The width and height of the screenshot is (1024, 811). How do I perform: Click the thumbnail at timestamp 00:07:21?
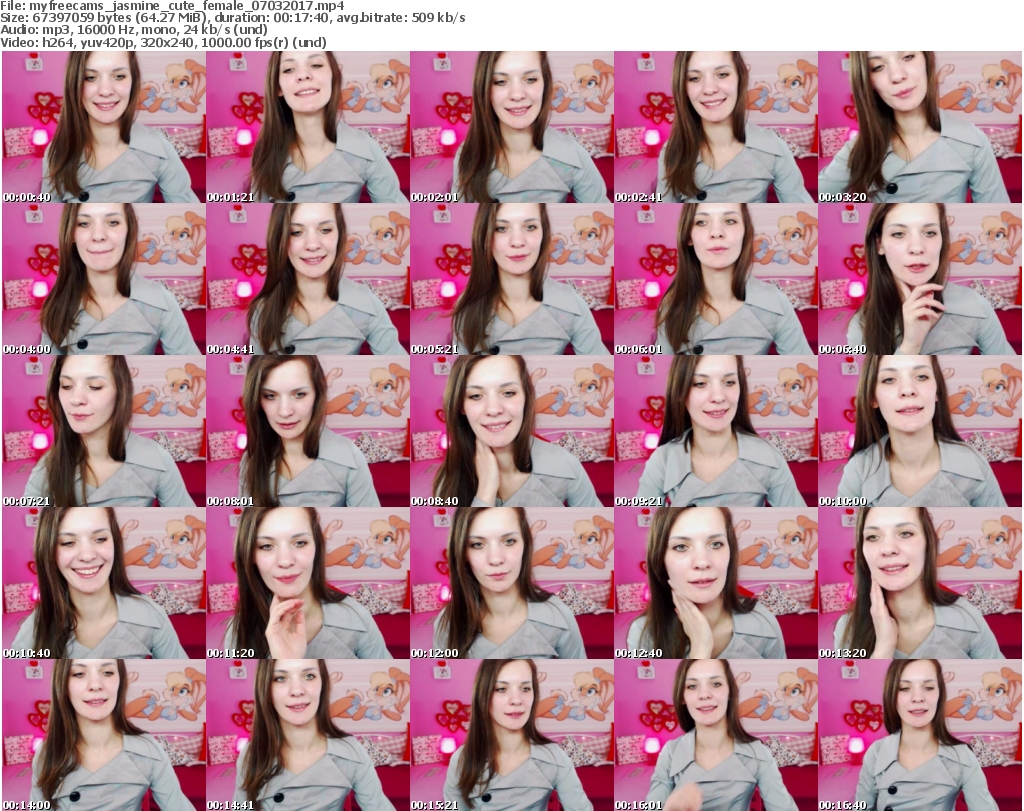[x=104, y=431]
